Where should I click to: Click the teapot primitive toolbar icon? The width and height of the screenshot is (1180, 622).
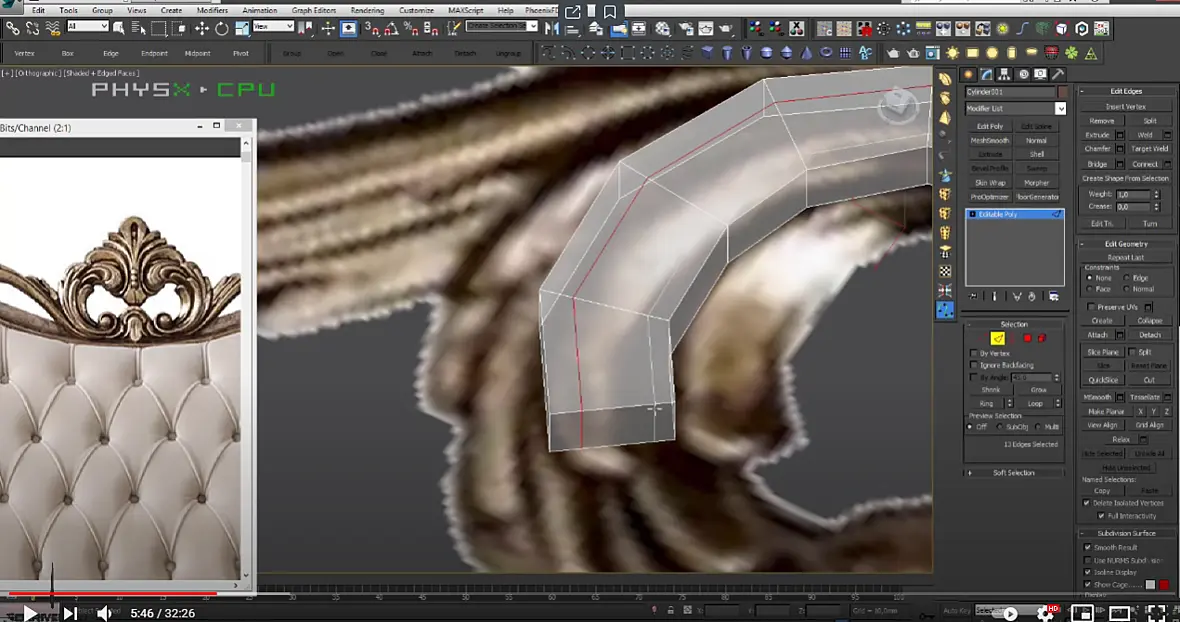(893, 53)
